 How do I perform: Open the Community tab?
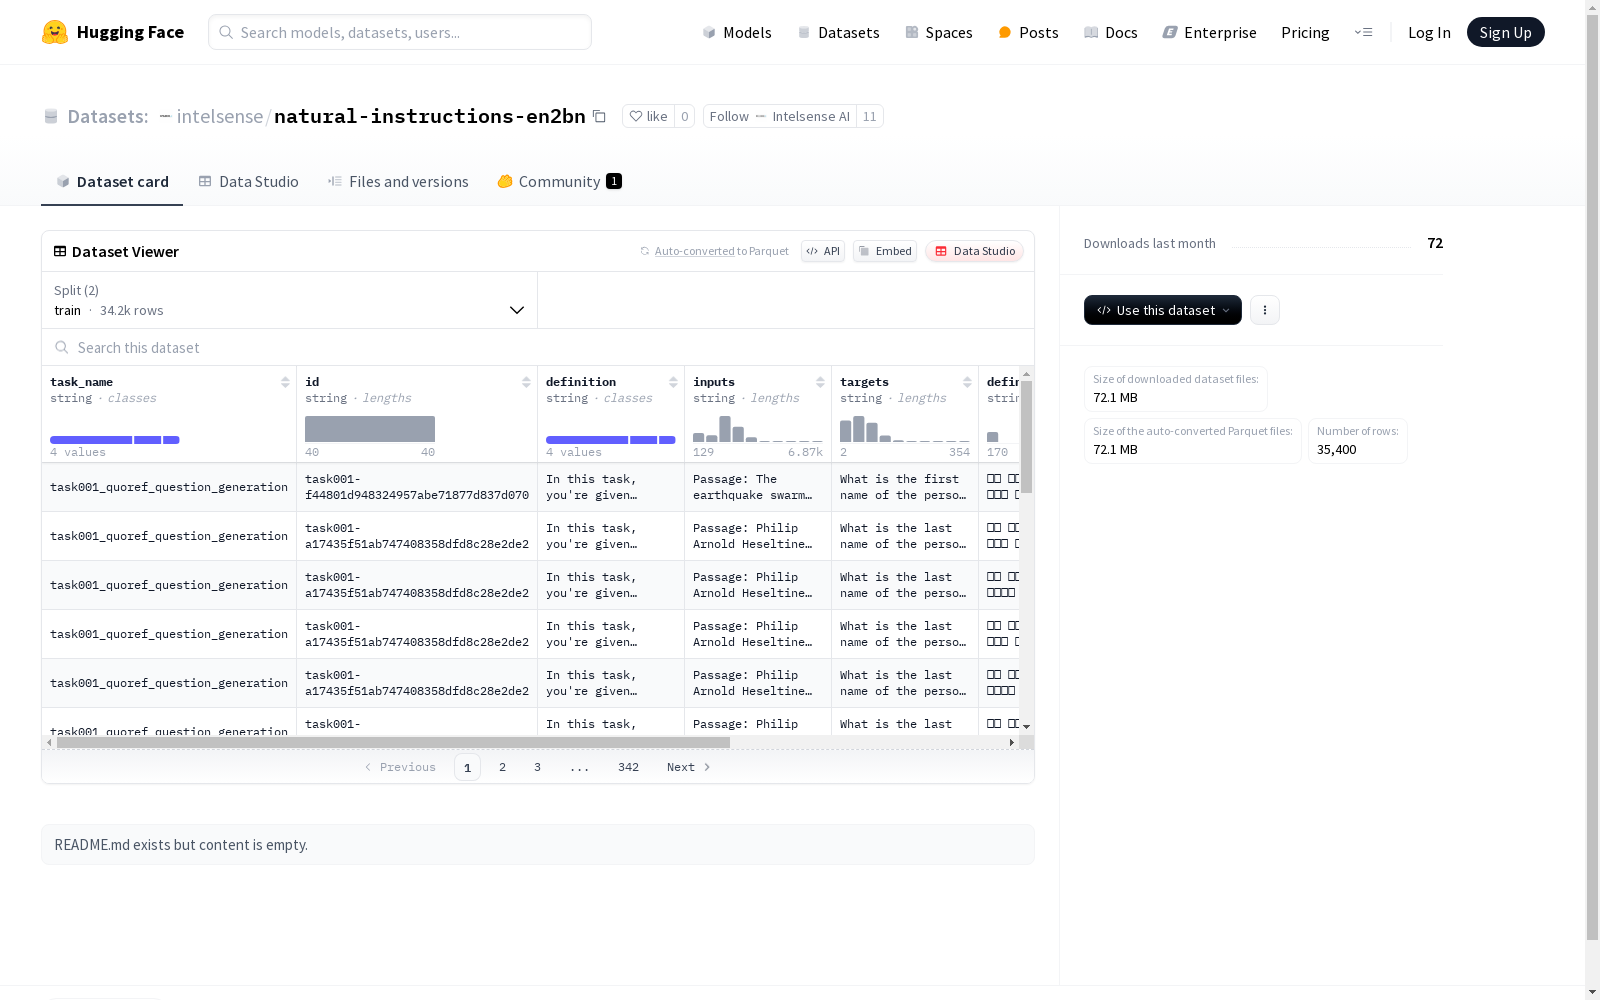coord(559,181)
